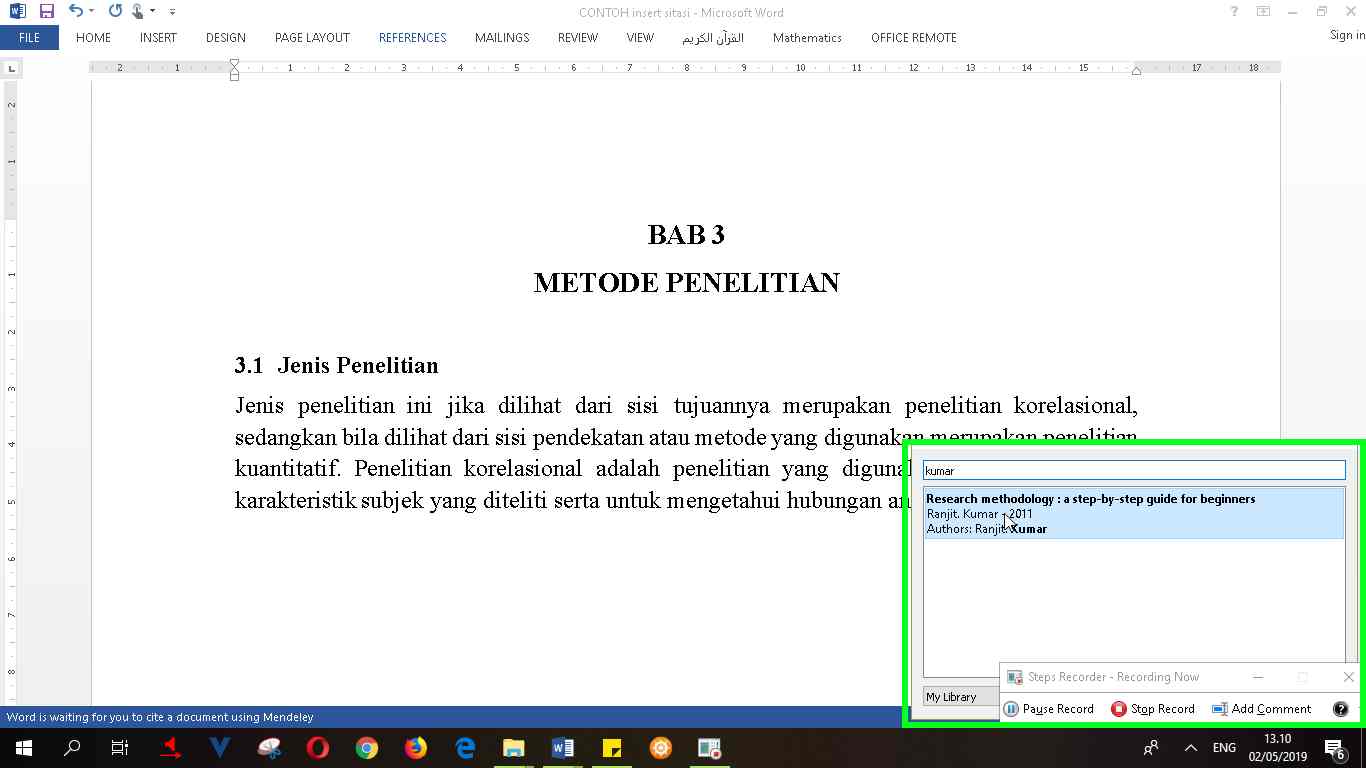Screen dimensions: 1366x768
Task: Open Google Chrome from the taskbar
Action: pos(367,748)
